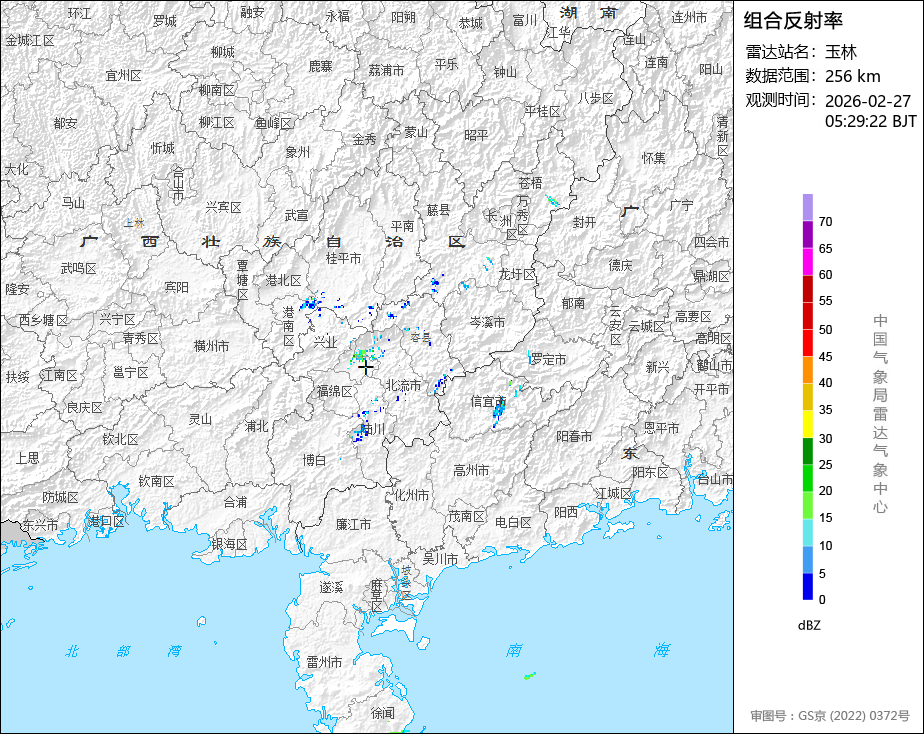
Task: Click the blue echo patch near 信宜市
Action: (x=499, y=410)
